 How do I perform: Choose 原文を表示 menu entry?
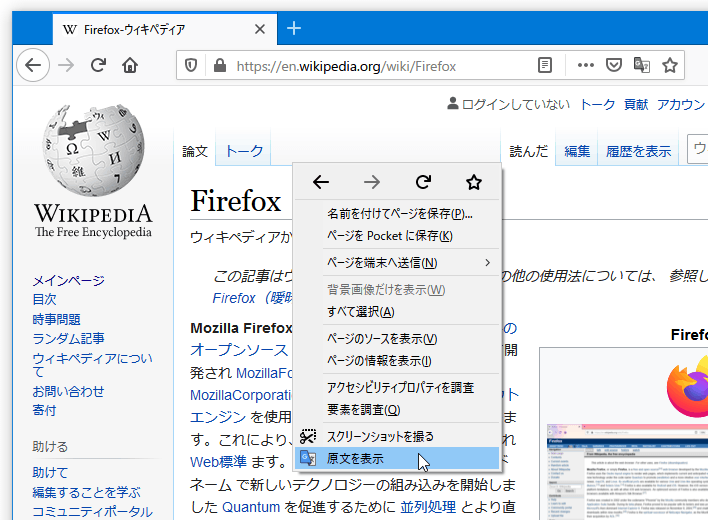397,459
